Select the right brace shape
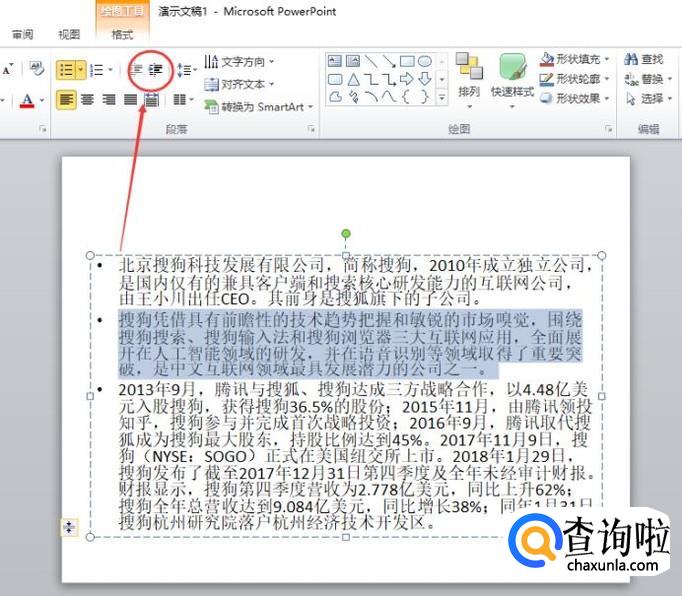 [x=424, y=97]
